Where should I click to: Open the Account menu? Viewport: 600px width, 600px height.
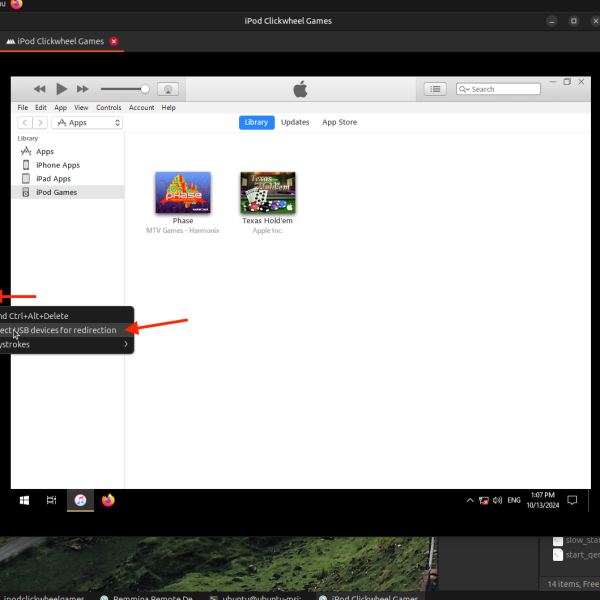(141, 108)
